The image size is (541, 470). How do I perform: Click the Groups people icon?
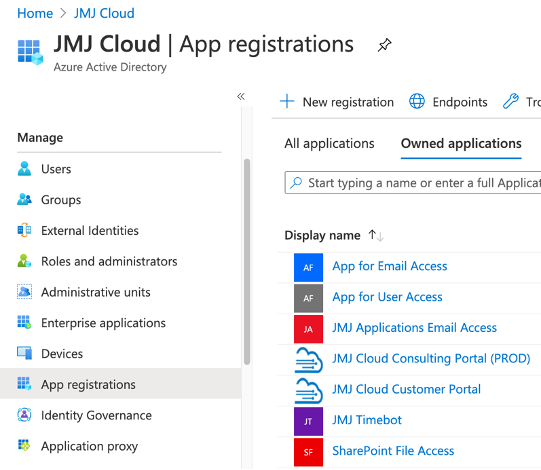coord(24,199)
